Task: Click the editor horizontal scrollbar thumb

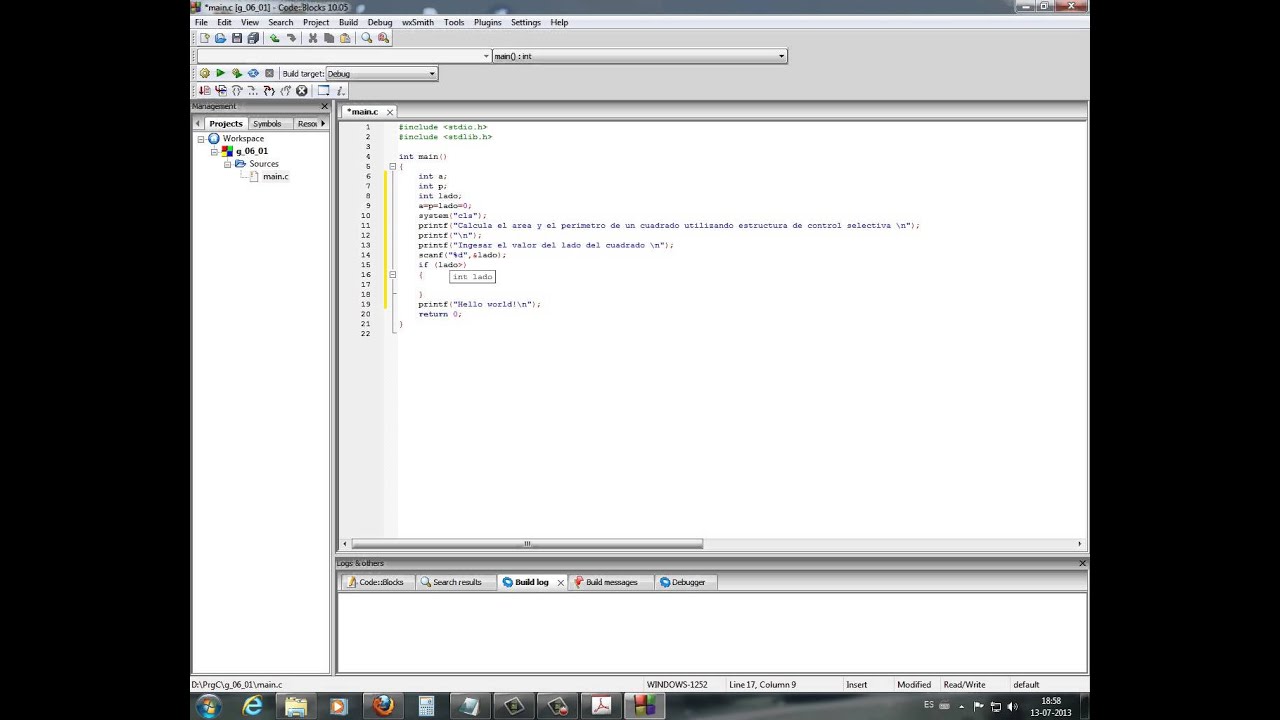Action: pos(527,544)
